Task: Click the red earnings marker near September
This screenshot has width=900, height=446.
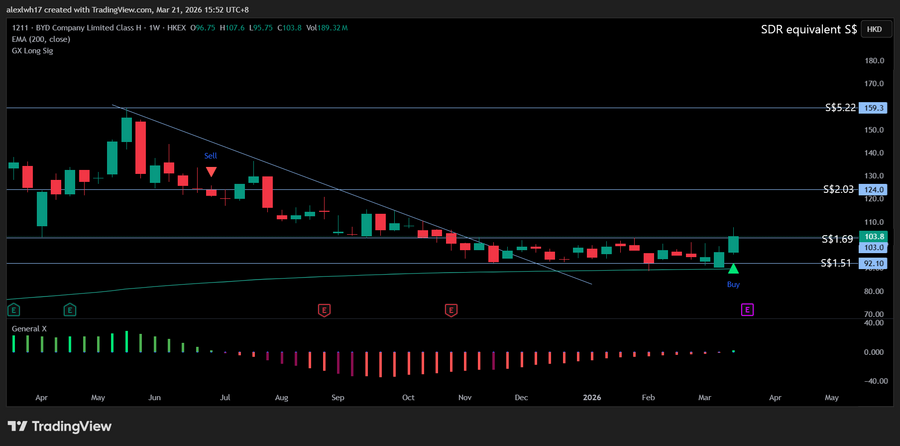Action: (x=323, y=311)
